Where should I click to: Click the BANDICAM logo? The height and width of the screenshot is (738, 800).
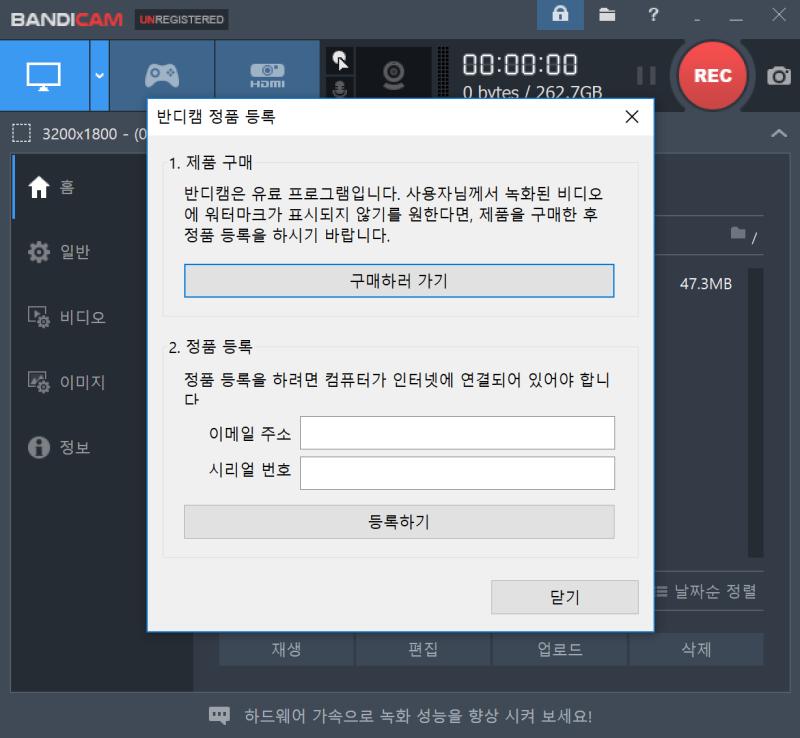click(67, 19)
